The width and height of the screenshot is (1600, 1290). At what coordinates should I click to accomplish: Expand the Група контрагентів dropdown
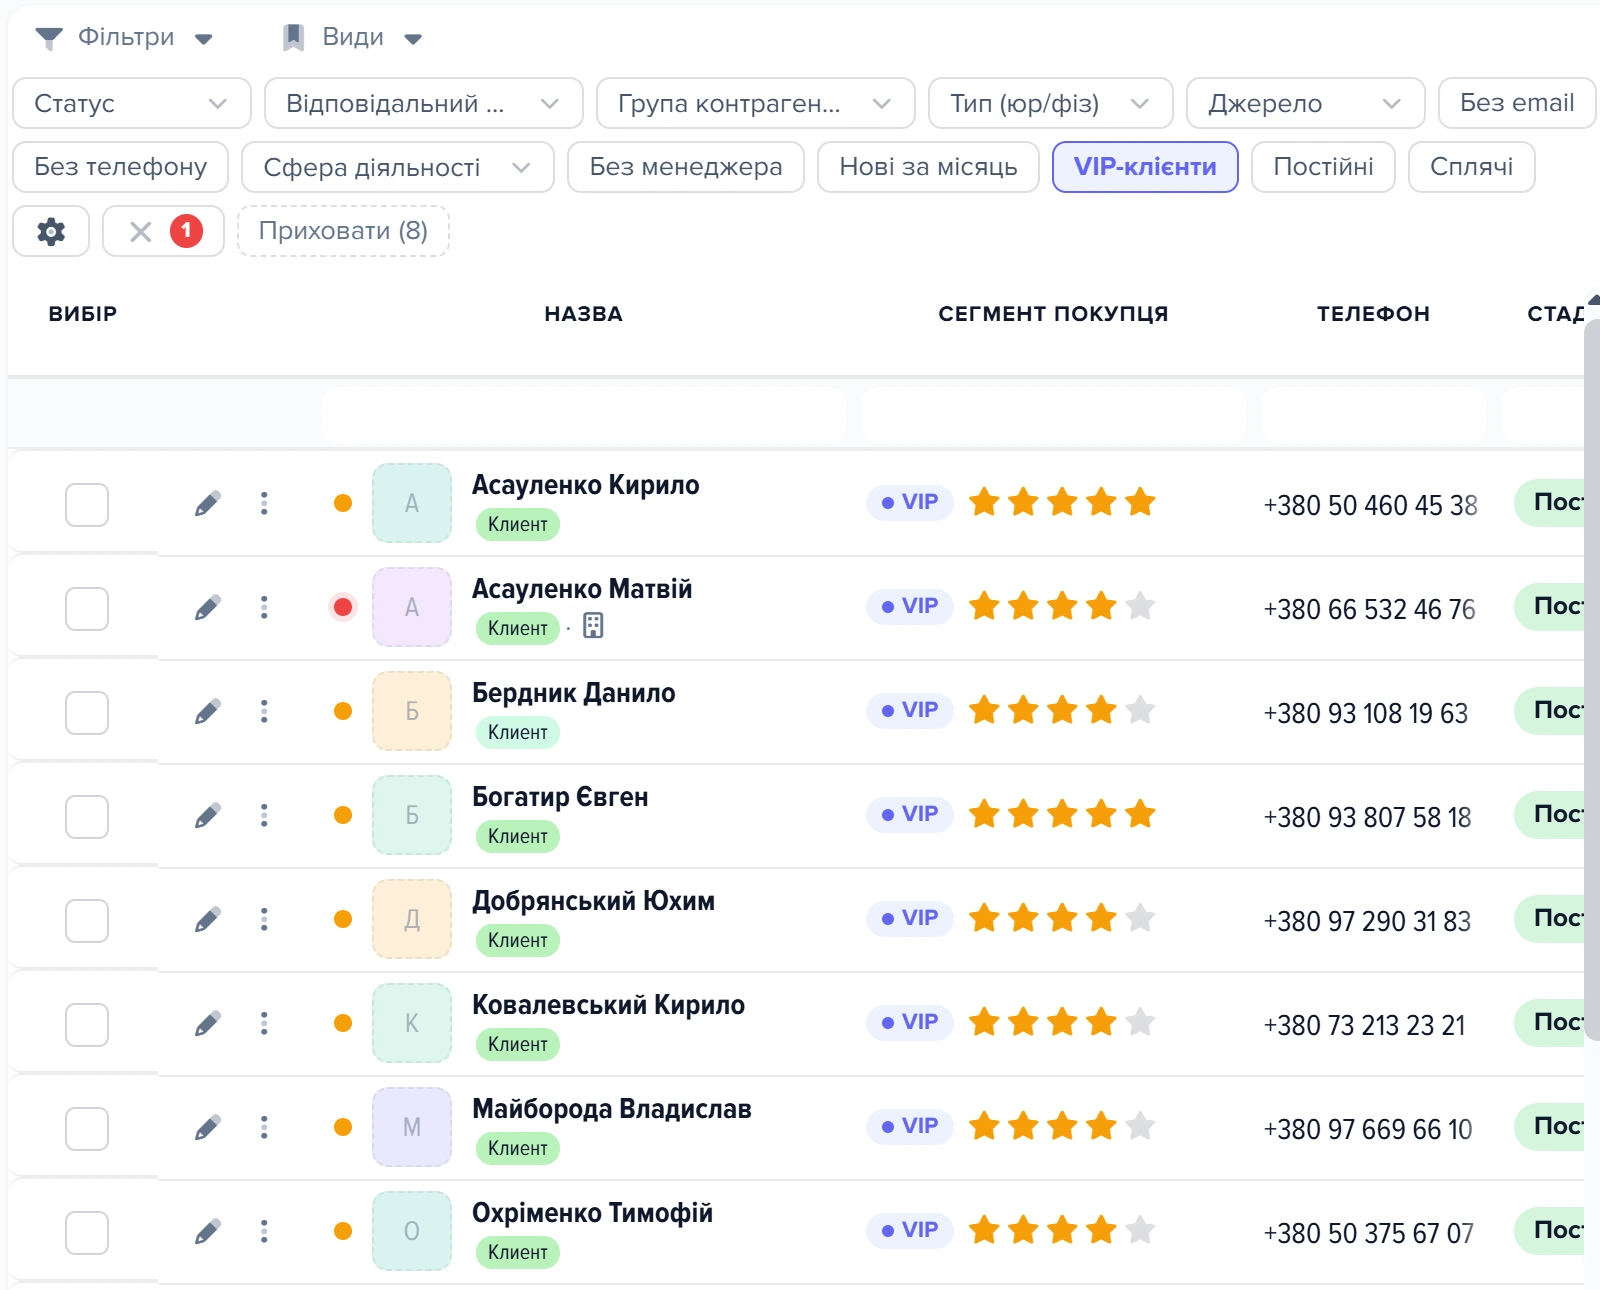(x=756, y=103)
